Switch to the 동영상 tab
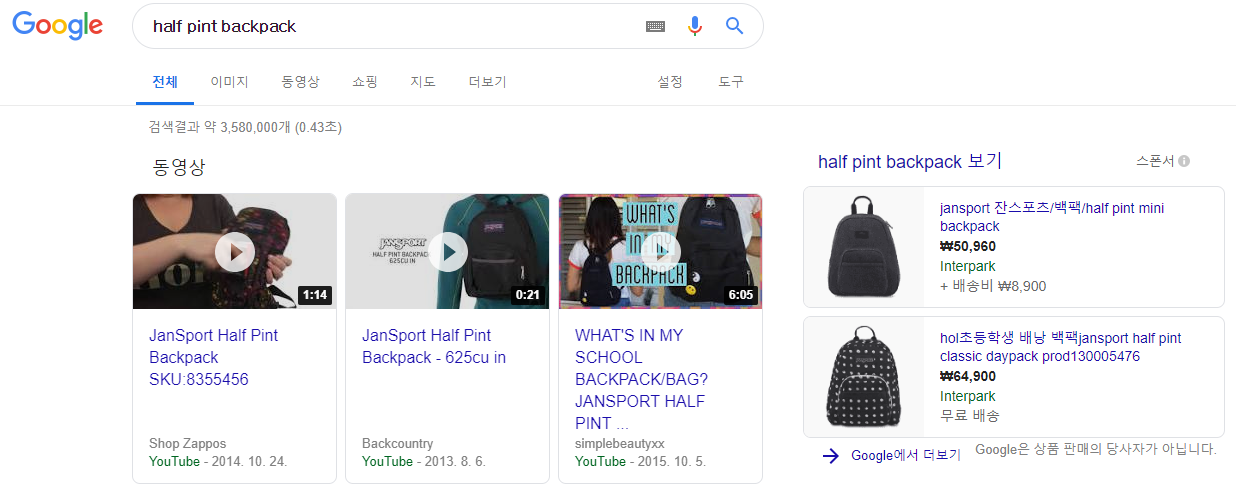This screenshot has width=1236, height=496. coord(301,82)
